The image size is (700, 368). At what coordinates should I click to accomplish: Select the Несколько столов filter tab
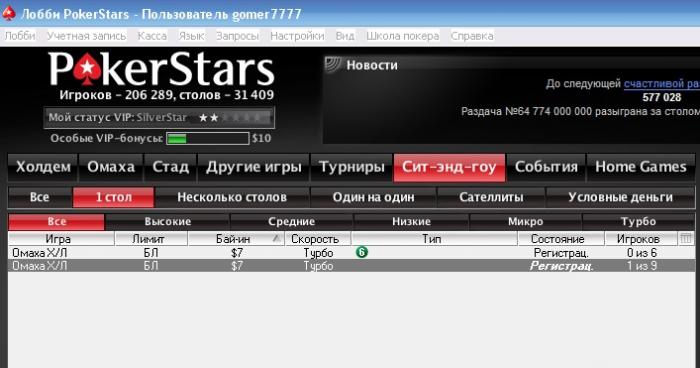click(x=232, y=197)
